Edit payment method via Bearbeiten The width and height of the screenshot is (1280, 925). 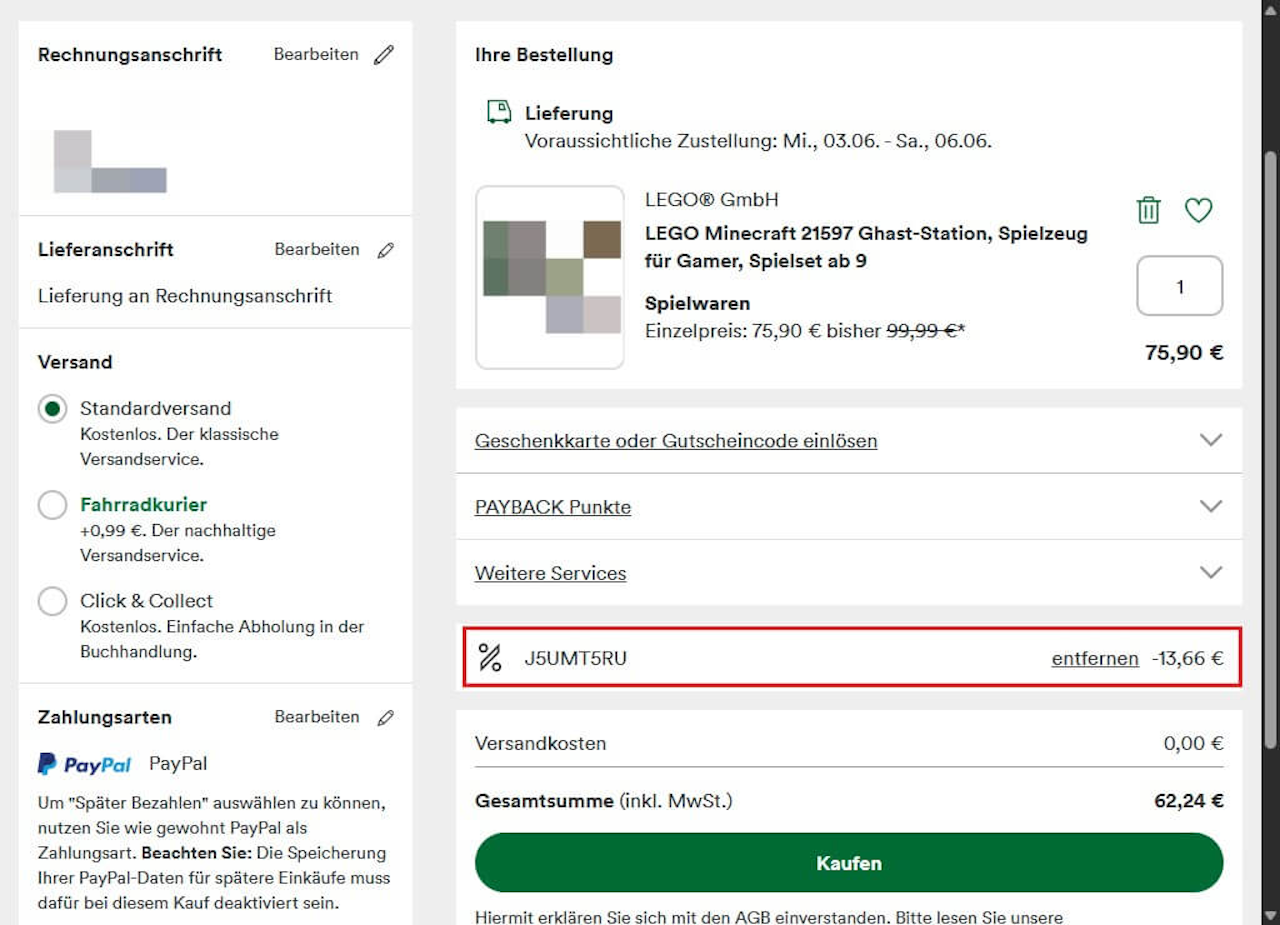tap(317, 717)
